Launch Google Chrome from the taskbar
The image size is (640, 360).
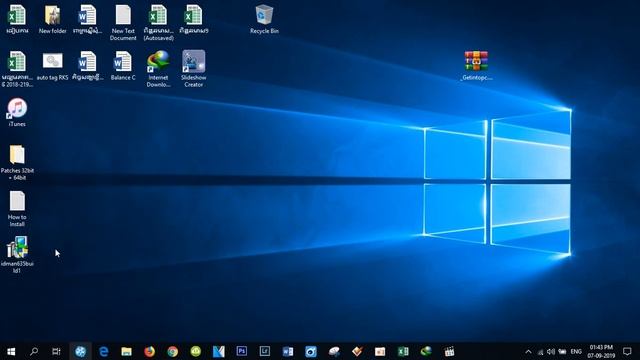(173, 351)
